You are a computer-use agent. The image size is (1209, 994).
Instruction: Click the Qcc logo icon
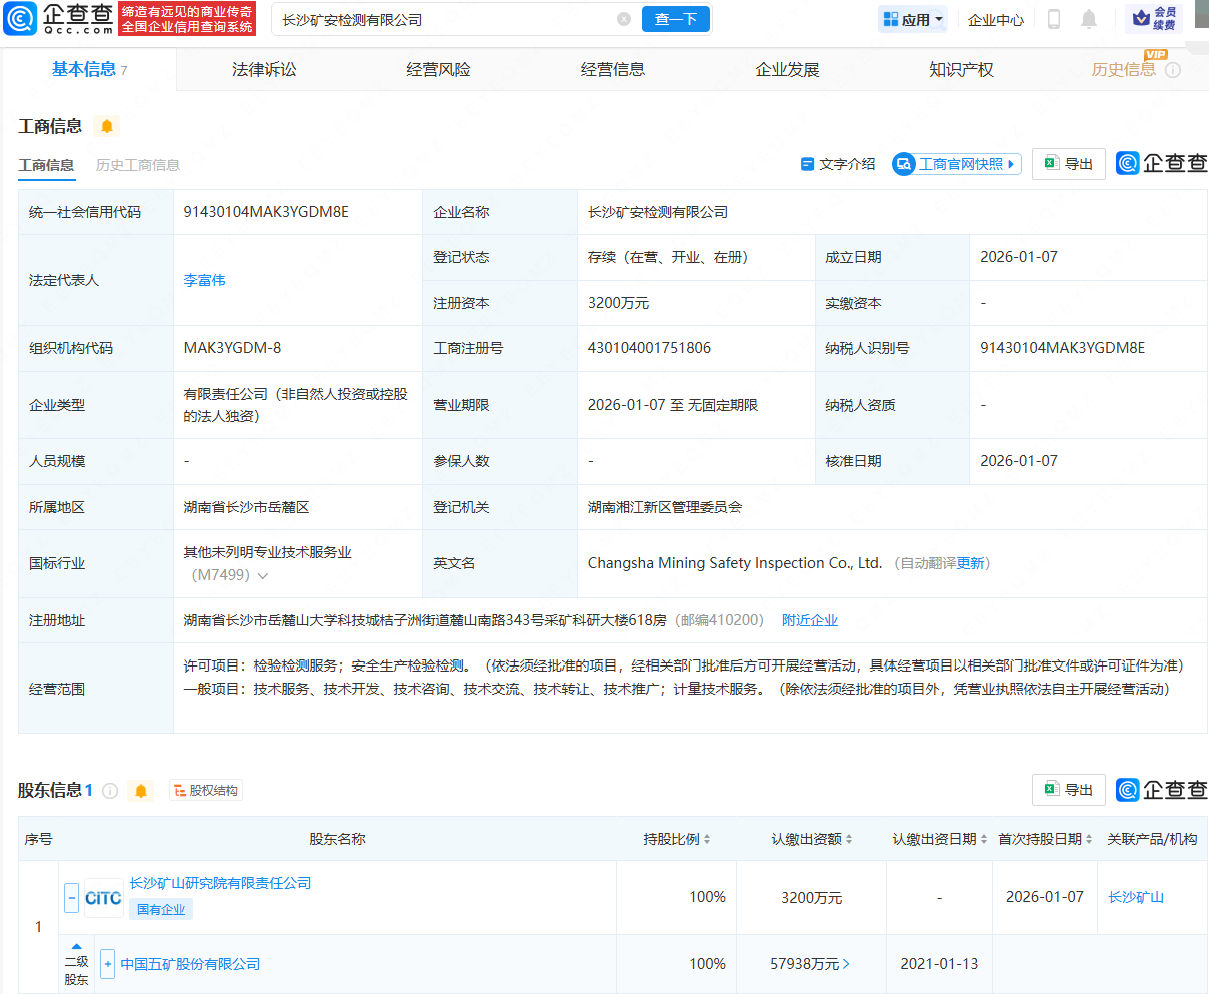coord(20,19)
